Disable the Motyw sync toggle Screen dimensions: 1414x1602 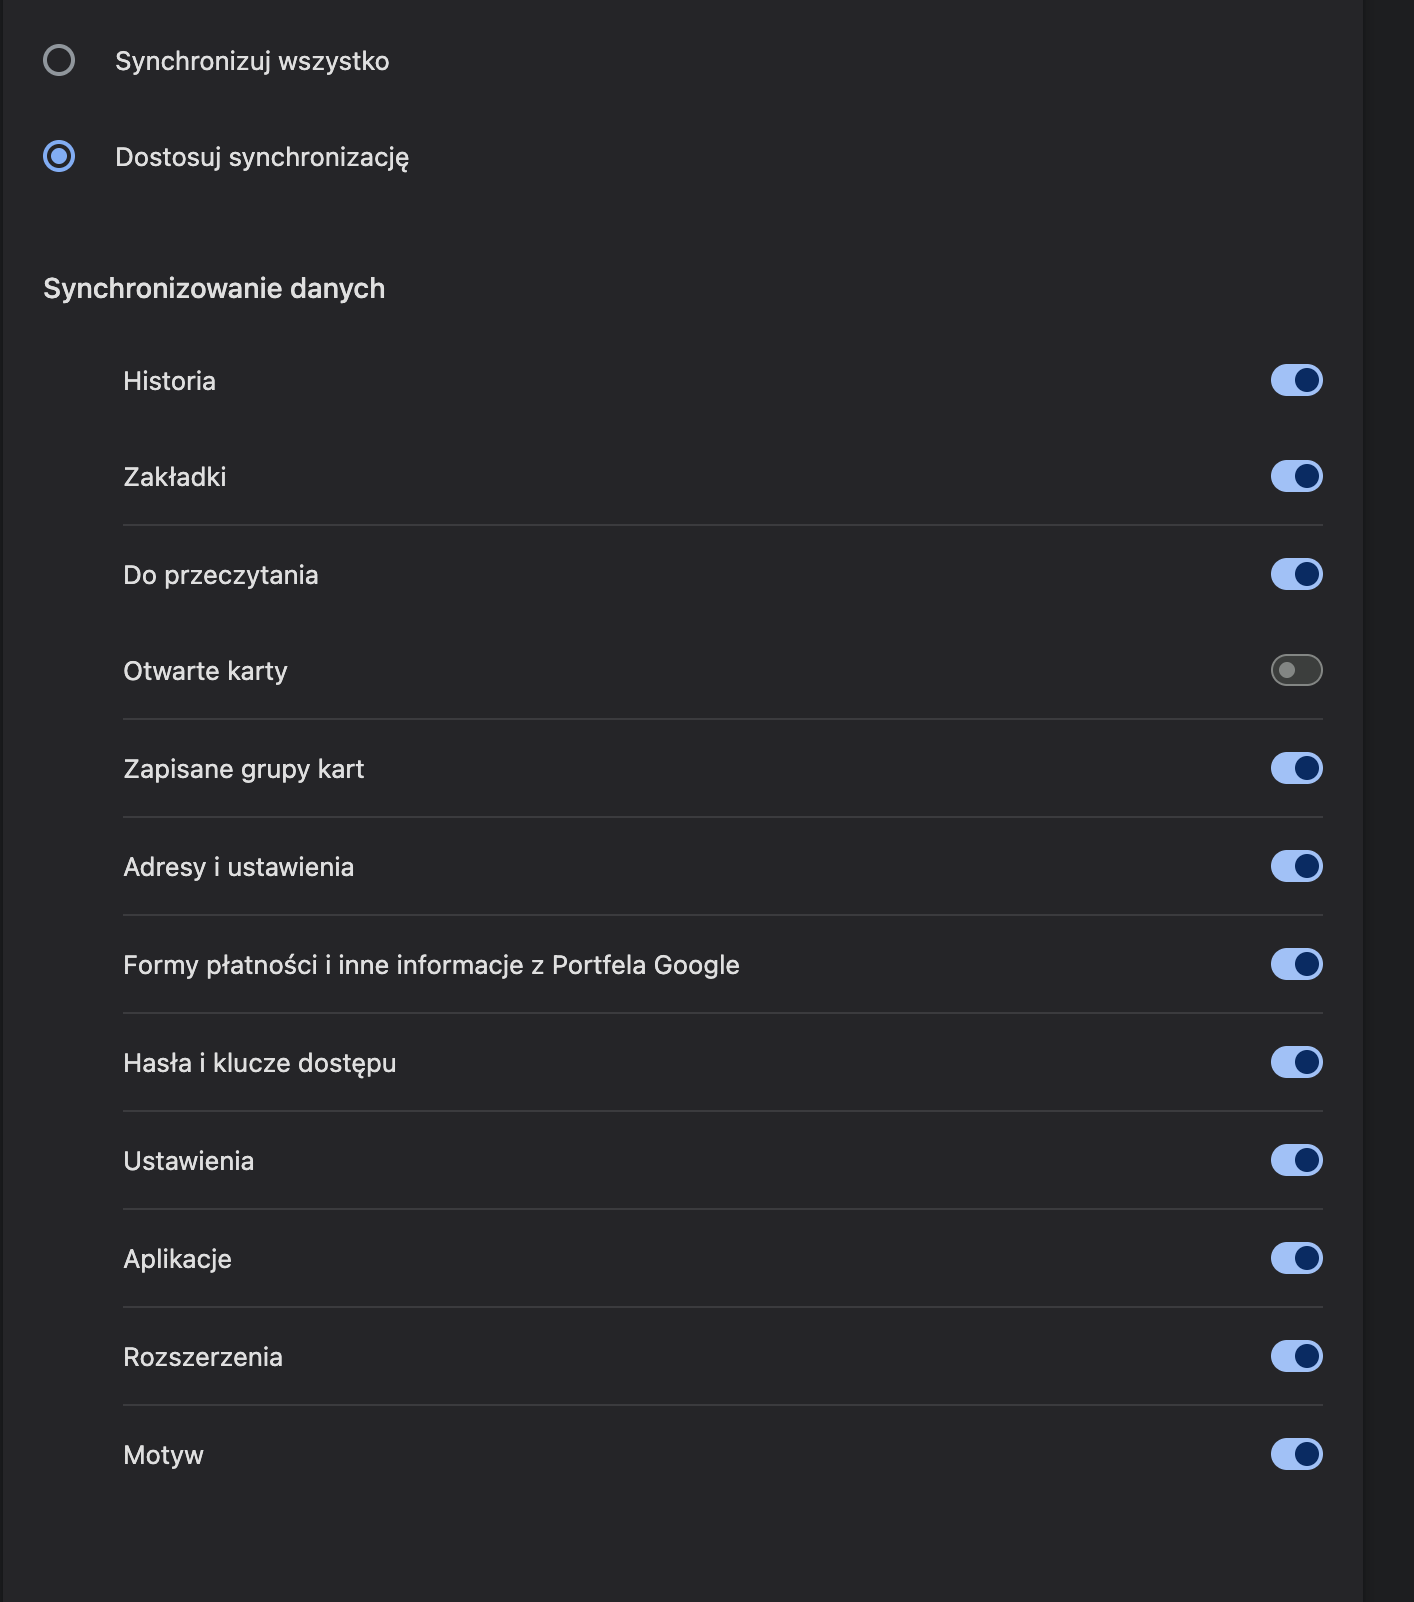[1296, 1455]
